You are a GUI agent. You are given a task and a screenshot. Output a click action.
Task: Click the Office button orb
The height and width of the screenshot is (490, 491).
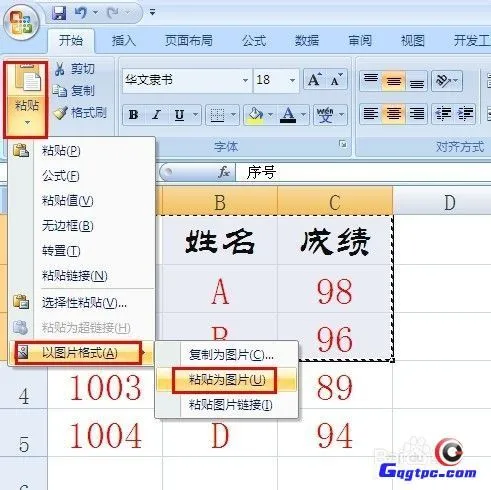click(21, 23)
